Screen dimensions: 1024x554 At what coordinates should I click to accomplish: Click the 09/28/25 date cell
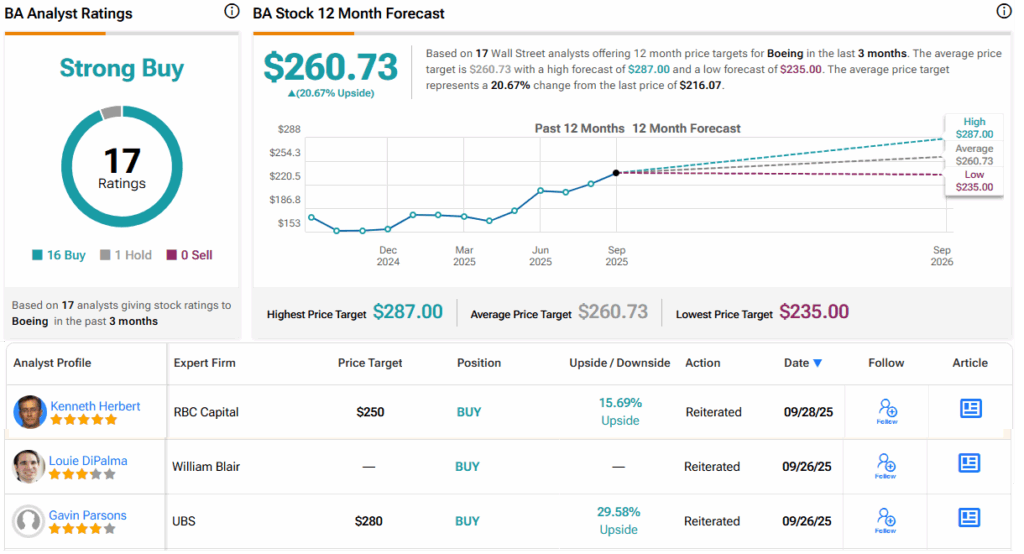point(808,412)
